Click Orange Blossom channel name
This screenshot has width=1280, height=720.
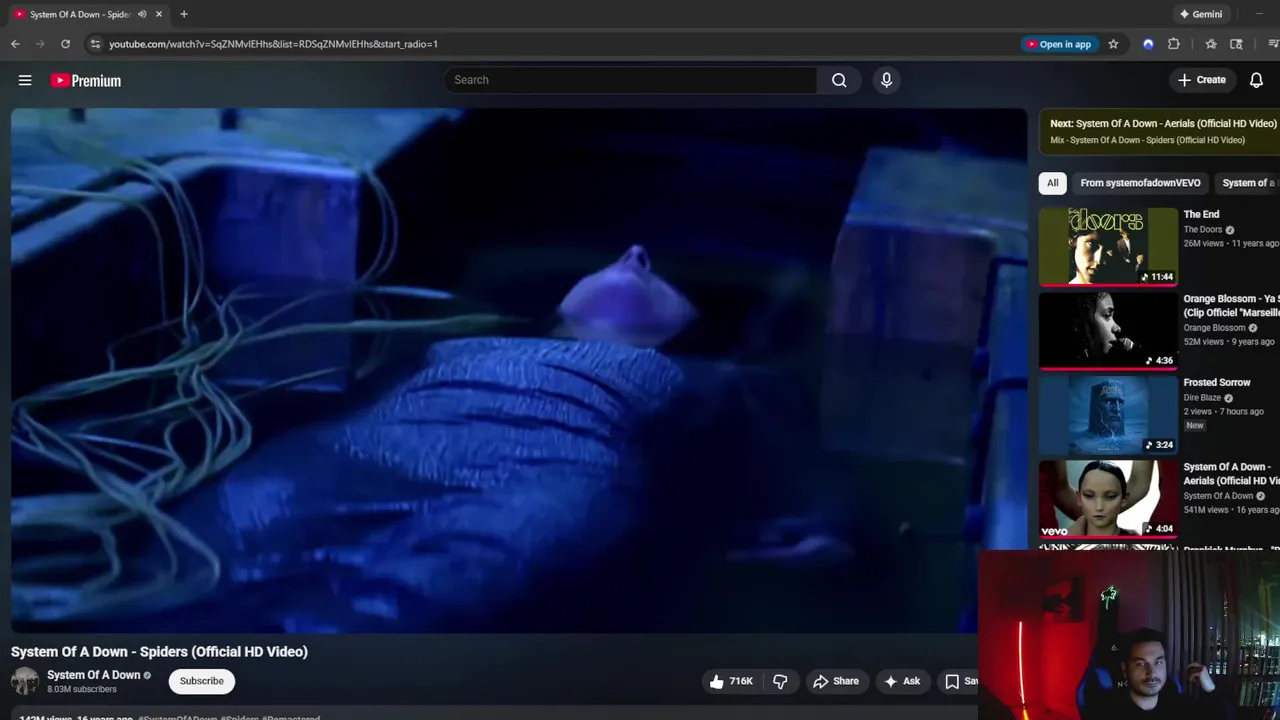tap(1214, 328)
